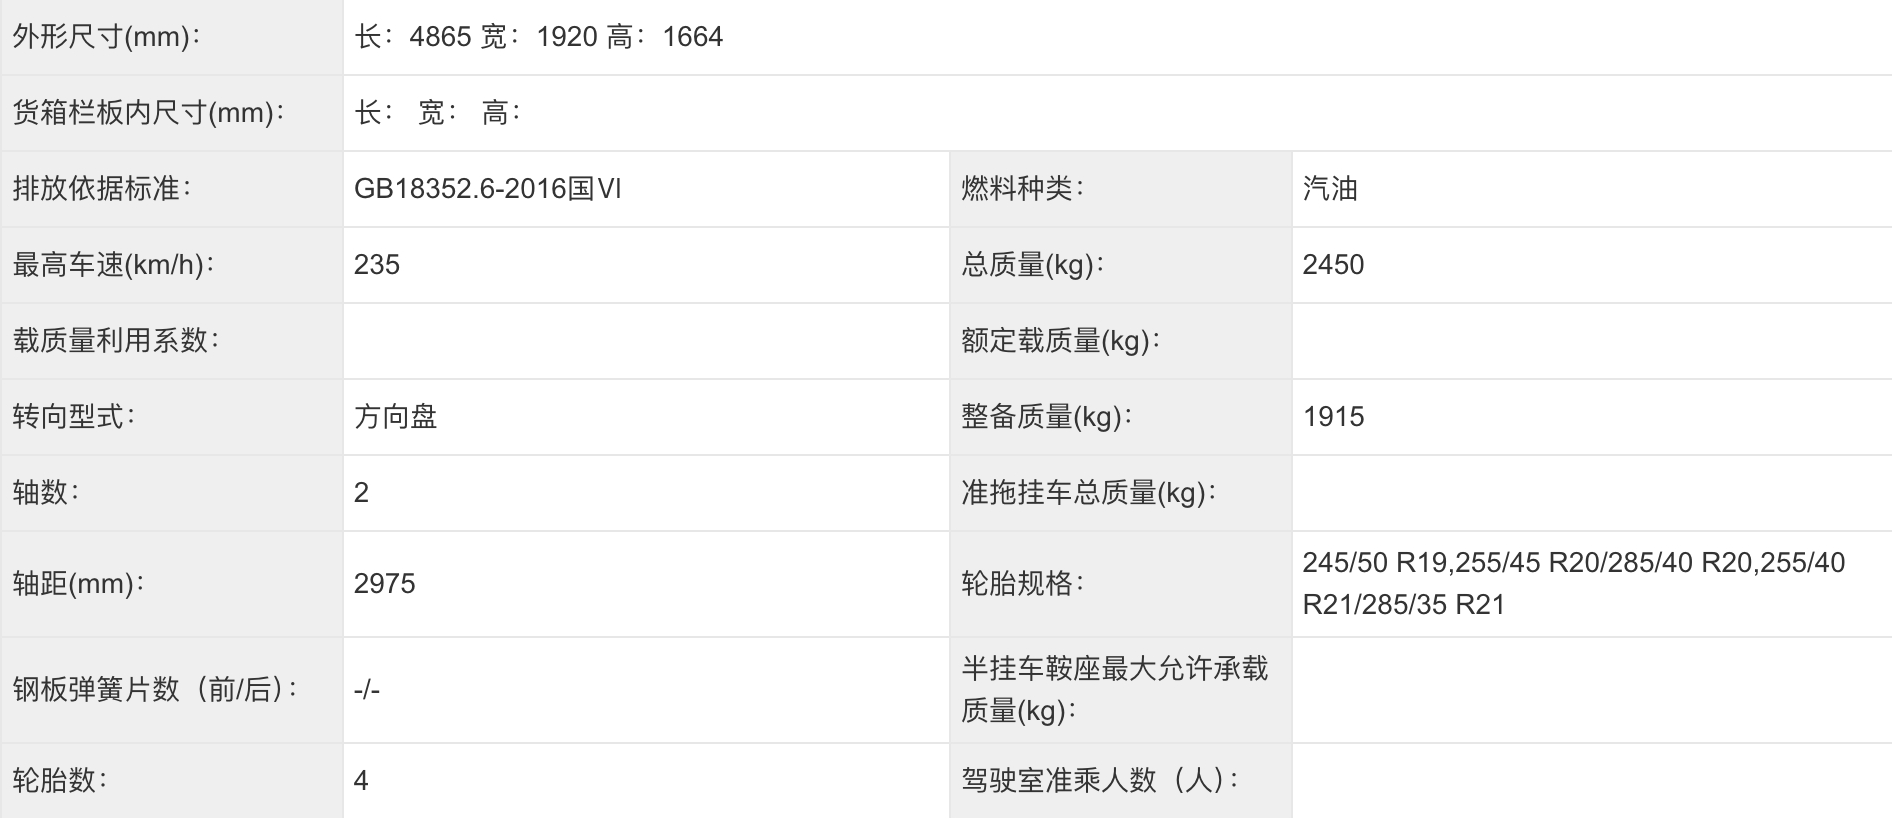The width and height of the screenshot is (1892, 818).
Task: Click the 货箱栏板内尺寸(mm) label
Action: pos(149,113)
